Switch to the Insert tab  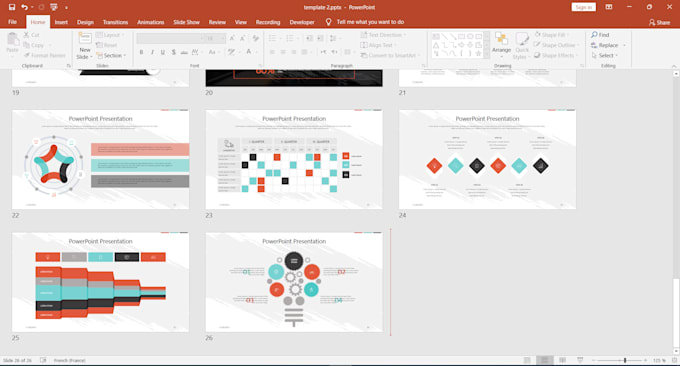[61, 22]
